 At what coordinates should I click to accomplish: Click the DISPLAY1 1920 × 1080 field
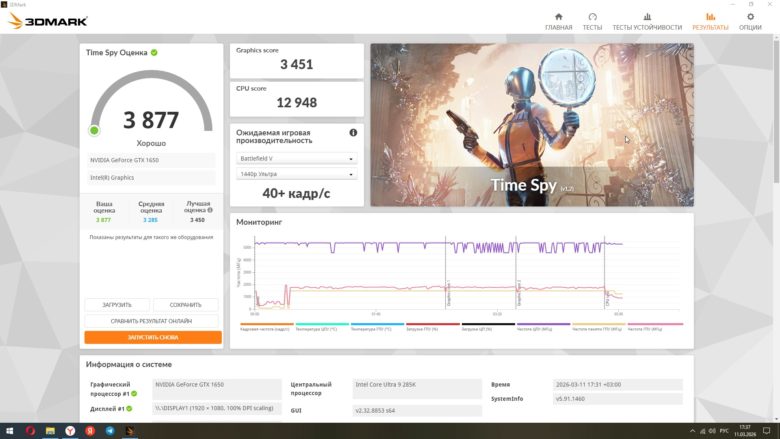pos(216,409)
